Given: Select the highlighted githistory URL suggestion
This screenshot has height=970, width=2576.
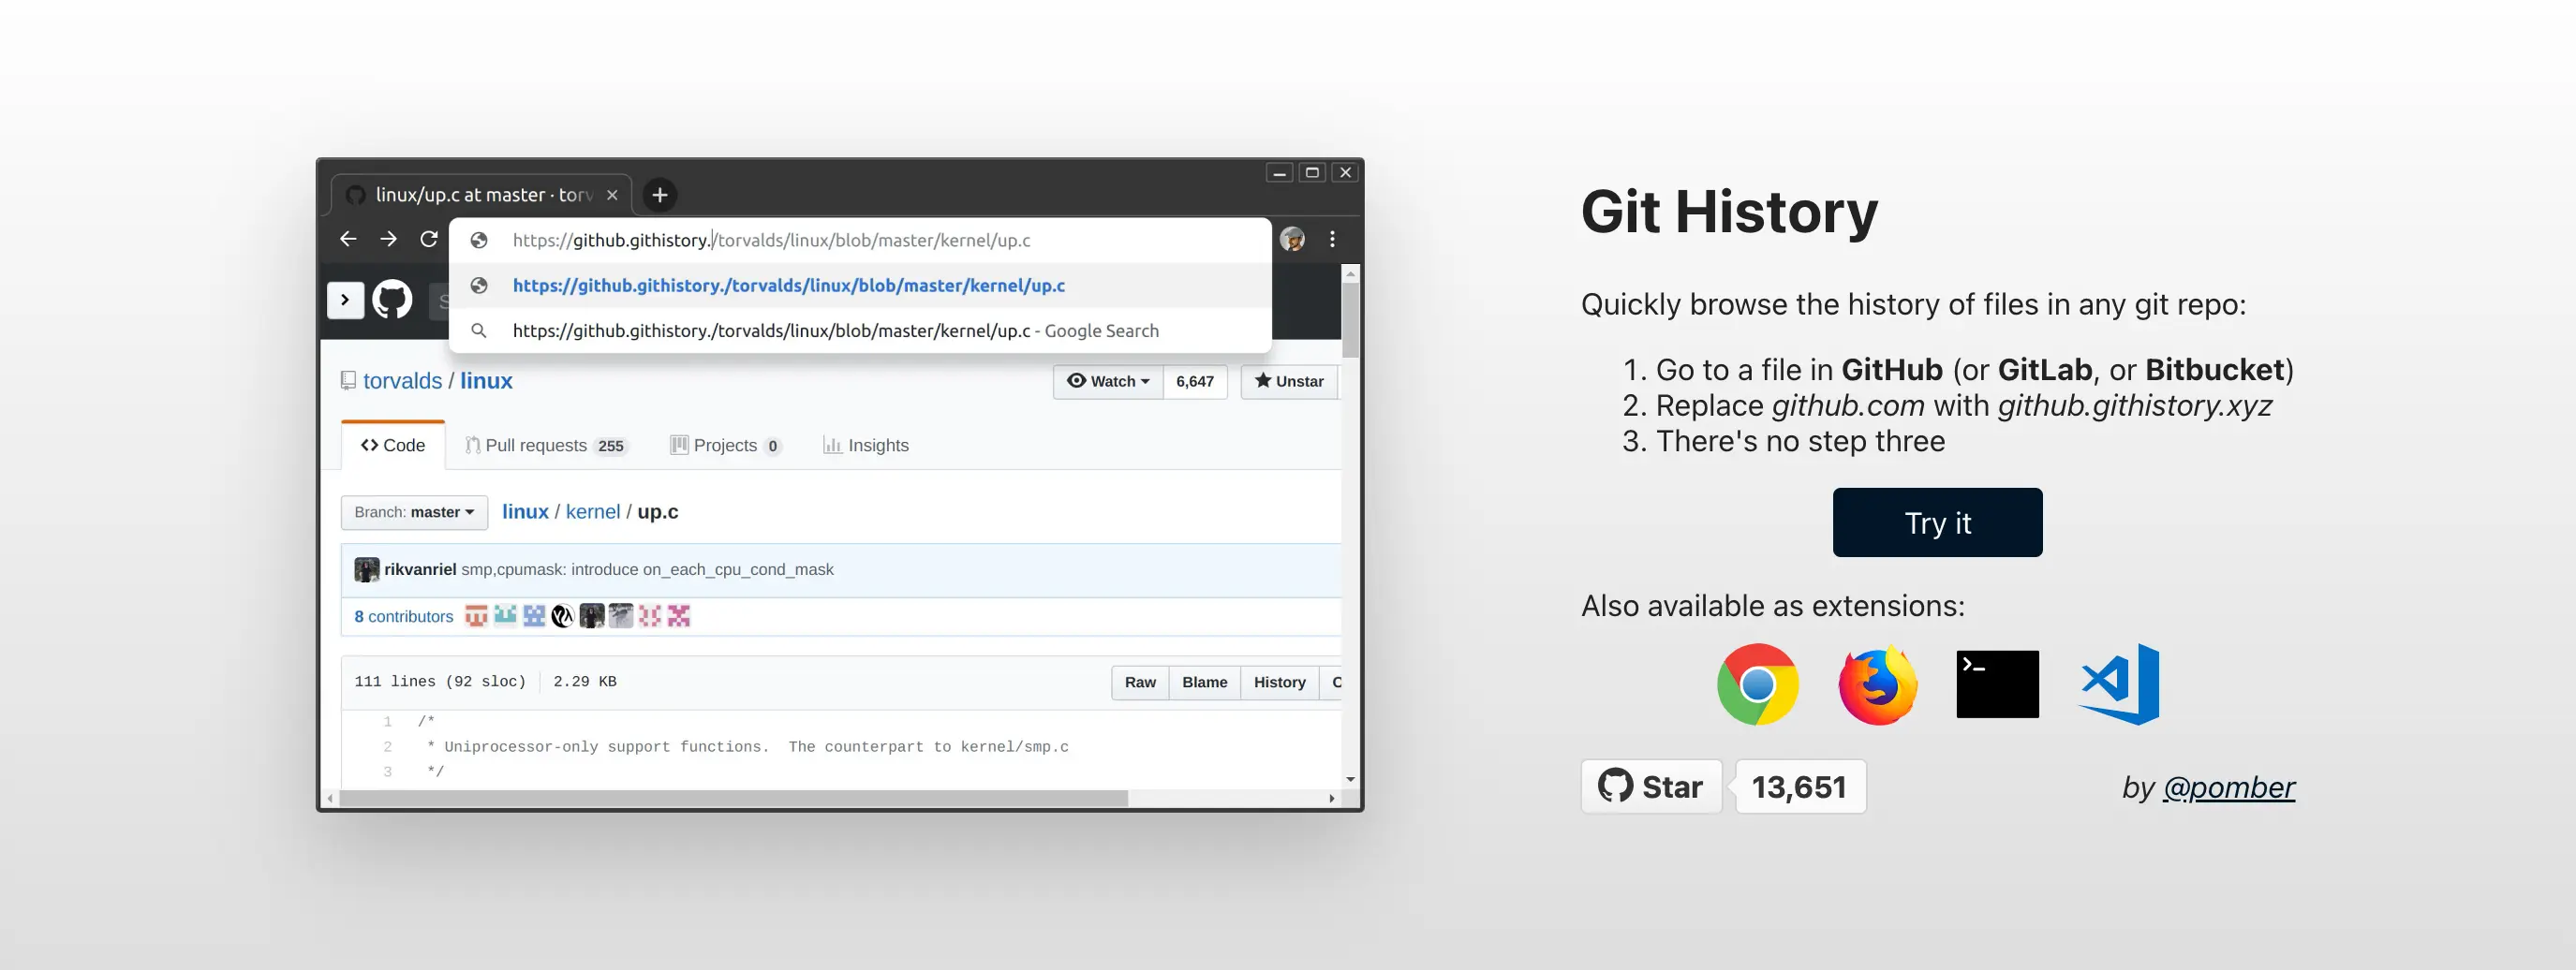Looking at the screenshot, I should pos(788,285).
